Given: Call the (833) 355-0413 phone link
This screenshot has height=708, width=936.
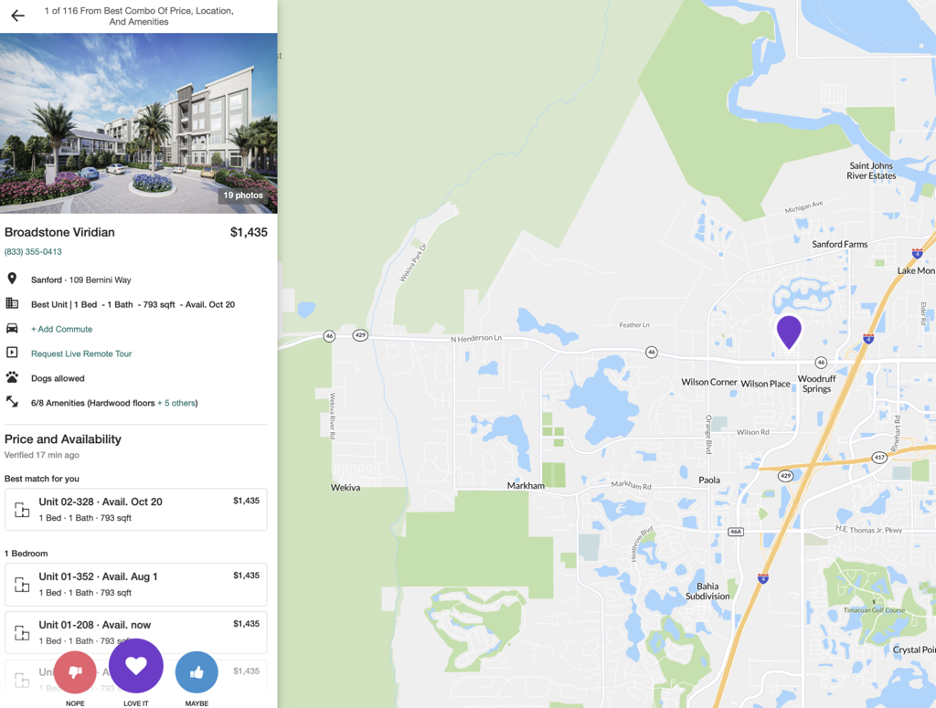Looking at the screenshot, I should [33, 252].
